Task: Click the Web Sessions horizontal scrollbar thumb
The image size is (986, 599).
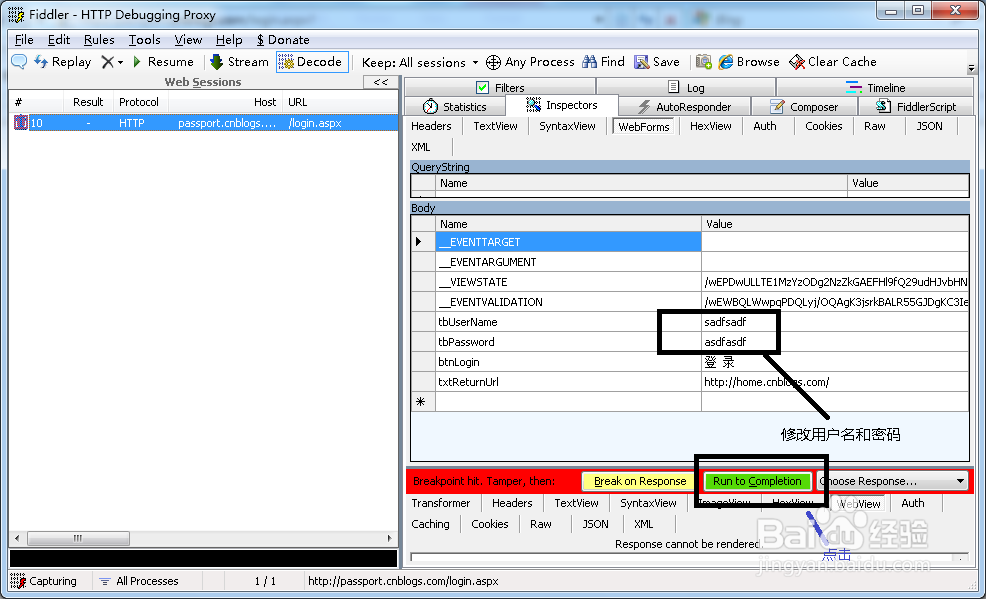Action: (79, 538)
